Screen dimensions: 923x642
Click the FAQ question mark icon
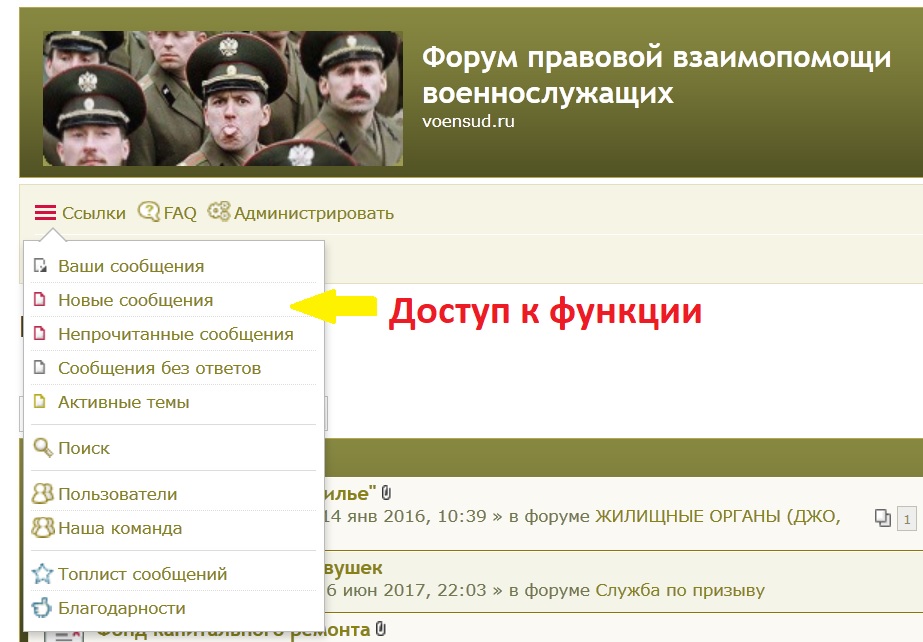pos(148,212)
